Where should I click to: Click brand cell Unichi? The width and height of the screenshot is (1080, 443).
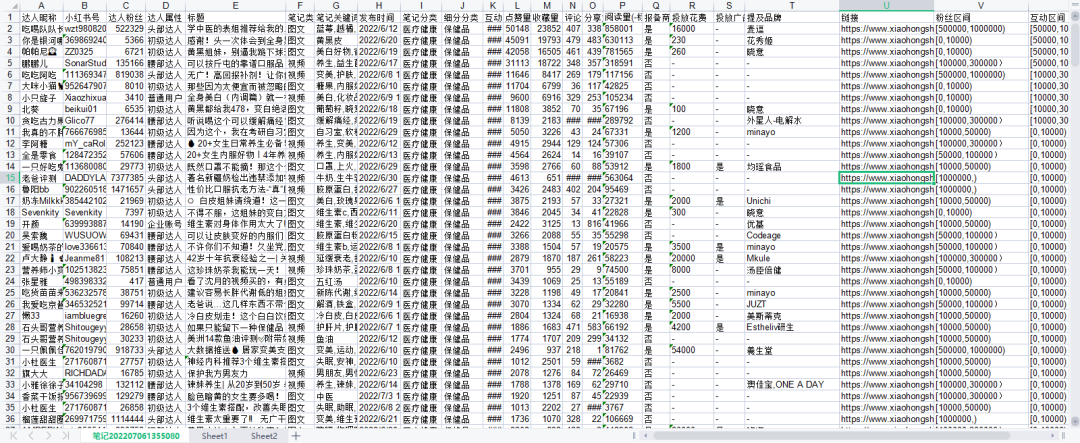(x=791, y=200)
